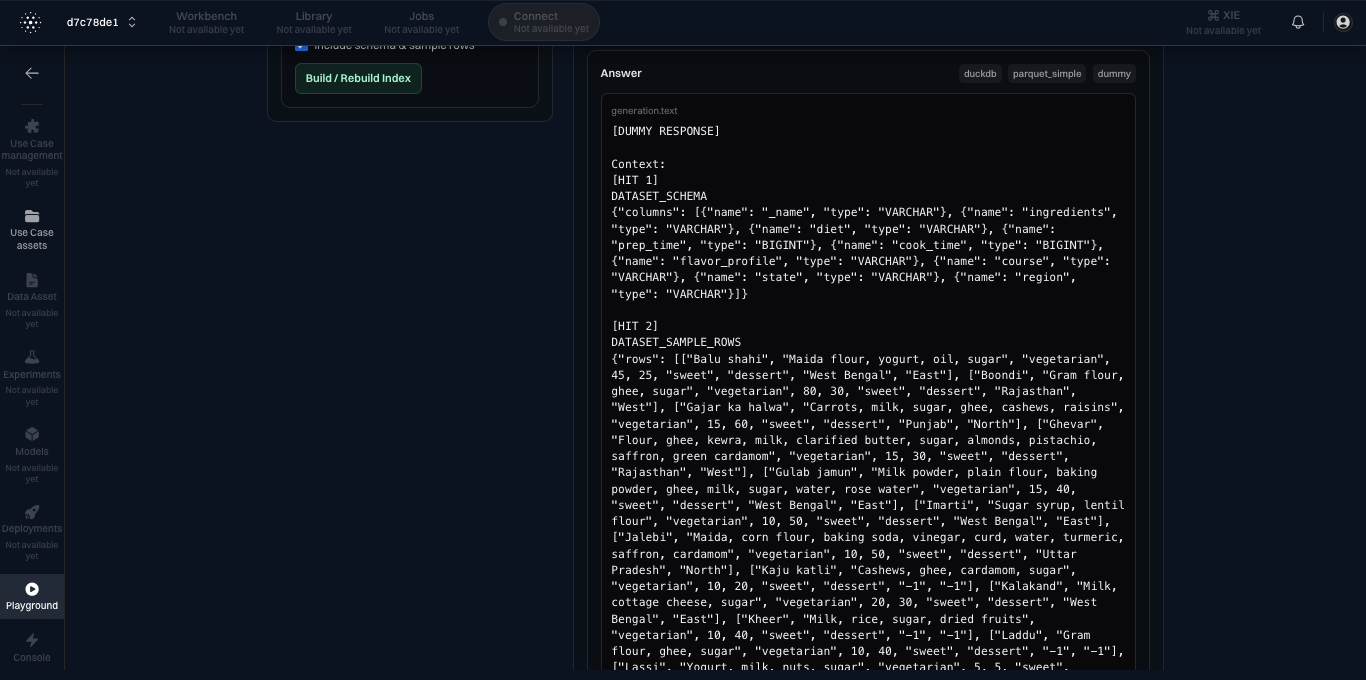Go back with the sidebar arrow
This screenshot has width=1366, height=680.
pyautogui.click(x=32, y=73)
